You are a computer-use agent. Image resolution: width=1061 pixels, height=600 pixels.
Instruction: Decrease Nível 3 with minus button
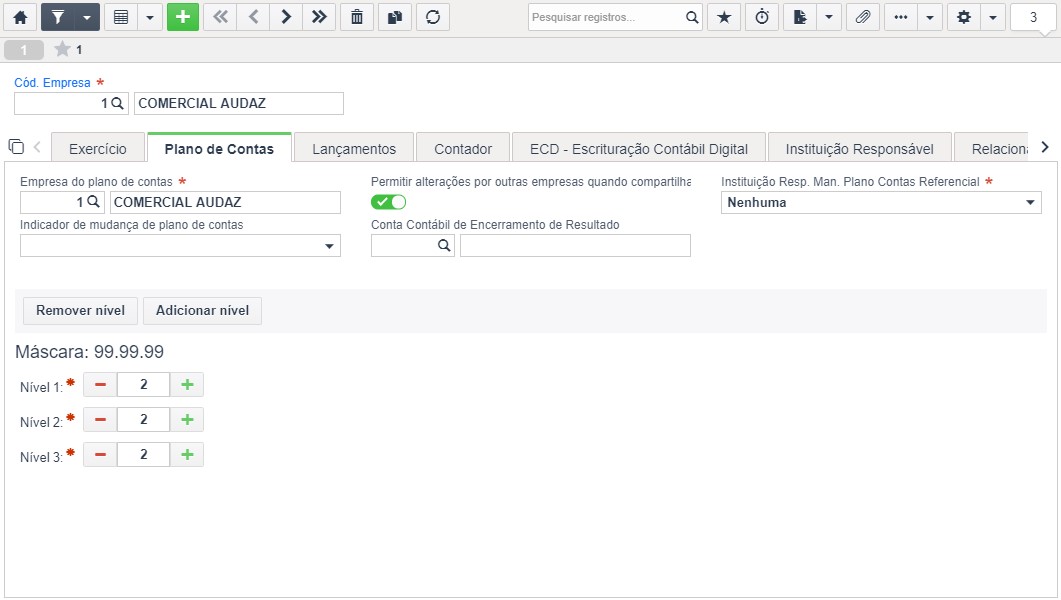[x=100, y=455]
